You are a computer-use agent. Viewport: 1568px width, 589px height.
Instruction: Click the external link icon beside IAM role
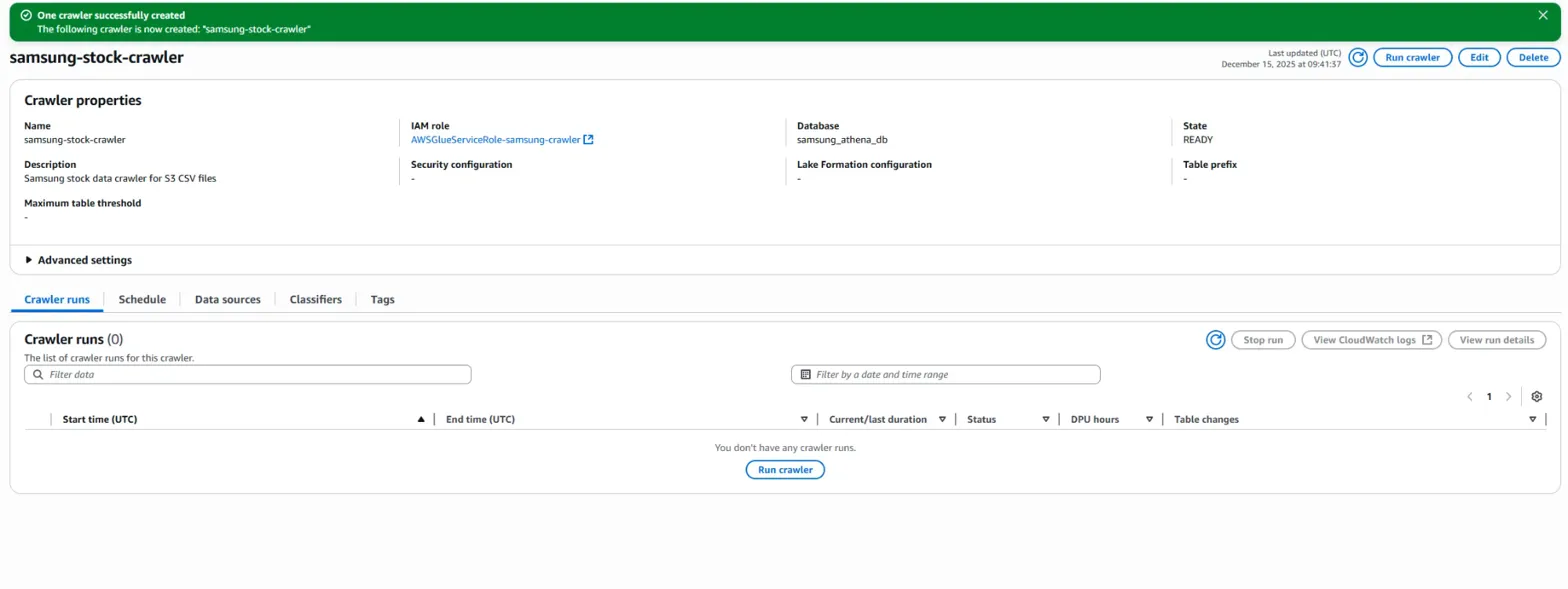click(588, 140)
